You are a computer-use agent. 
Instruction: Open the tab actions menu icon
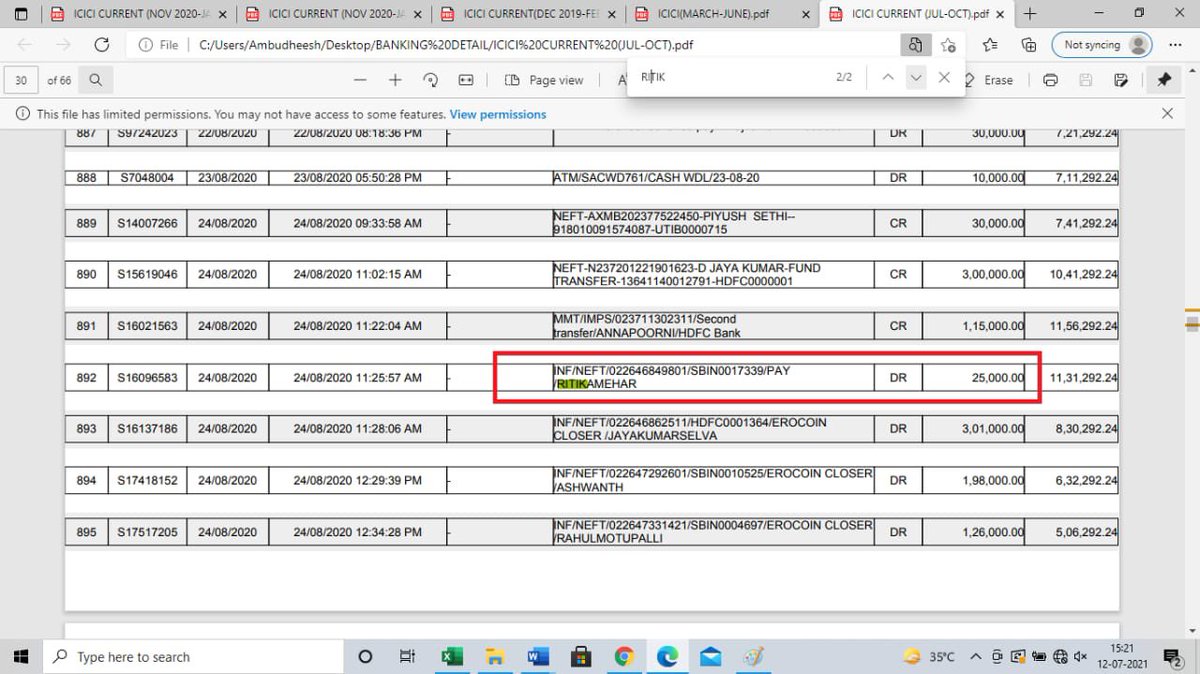[x=21, y=14]
